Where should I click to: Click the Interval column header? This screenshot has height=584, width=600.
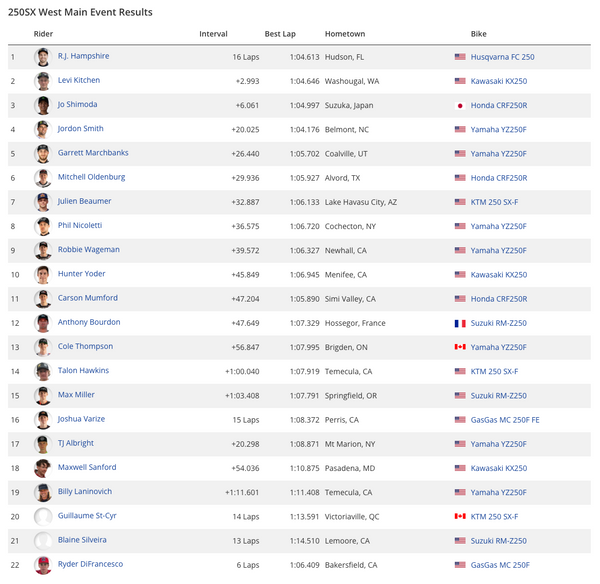point(213,34)
